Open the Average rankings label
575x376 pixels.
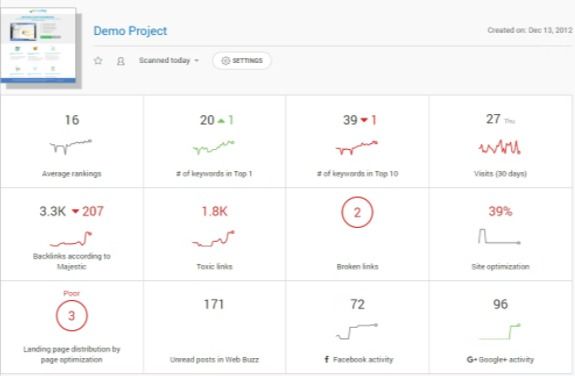click(72, 174)
